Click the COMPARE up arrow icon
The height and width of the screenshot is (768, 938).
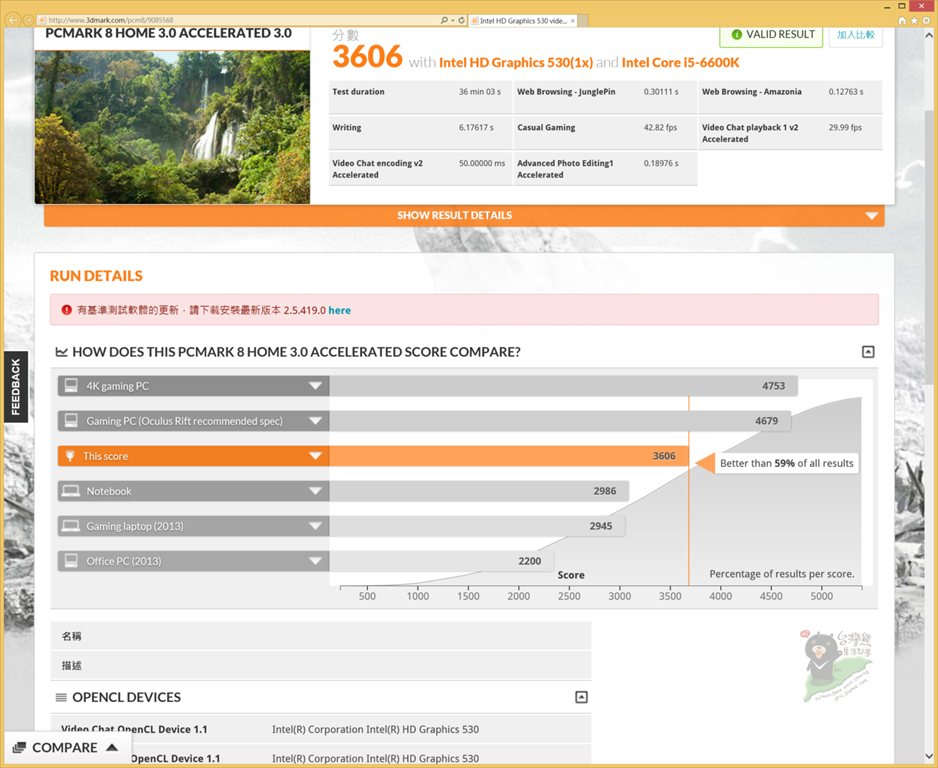point(112,747)
